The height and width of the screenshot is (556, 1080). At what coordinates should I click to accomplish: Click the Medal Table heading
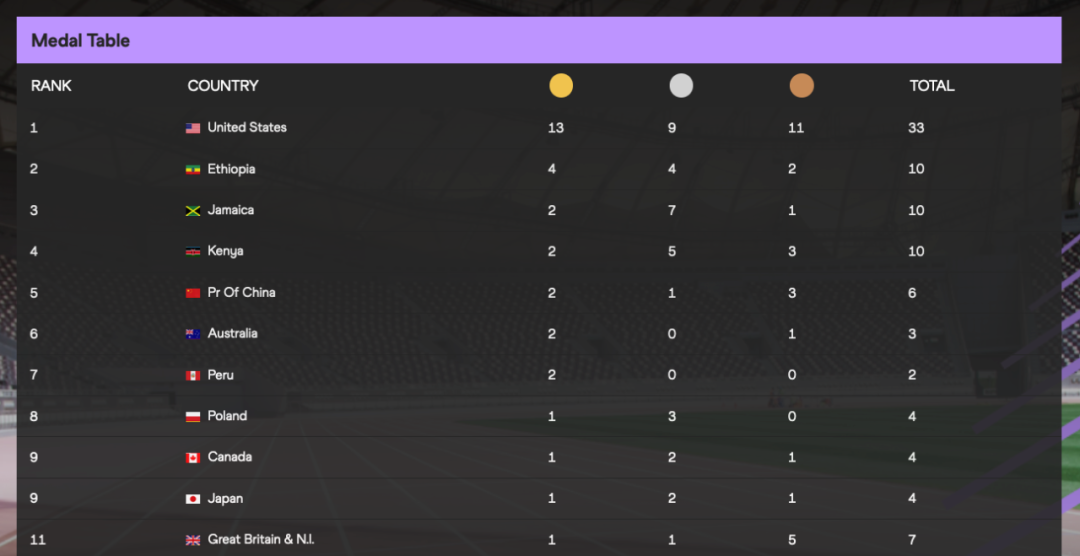pyautogui.click(x=81, y=41)
